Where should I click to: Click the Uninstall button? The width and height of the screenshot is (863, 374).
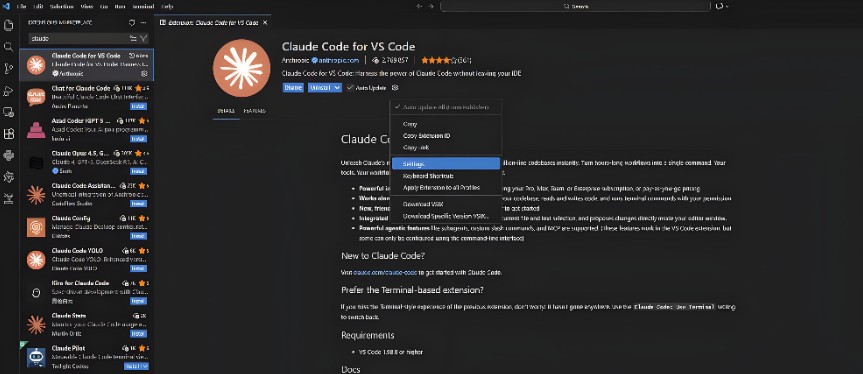tap(320, 88)
